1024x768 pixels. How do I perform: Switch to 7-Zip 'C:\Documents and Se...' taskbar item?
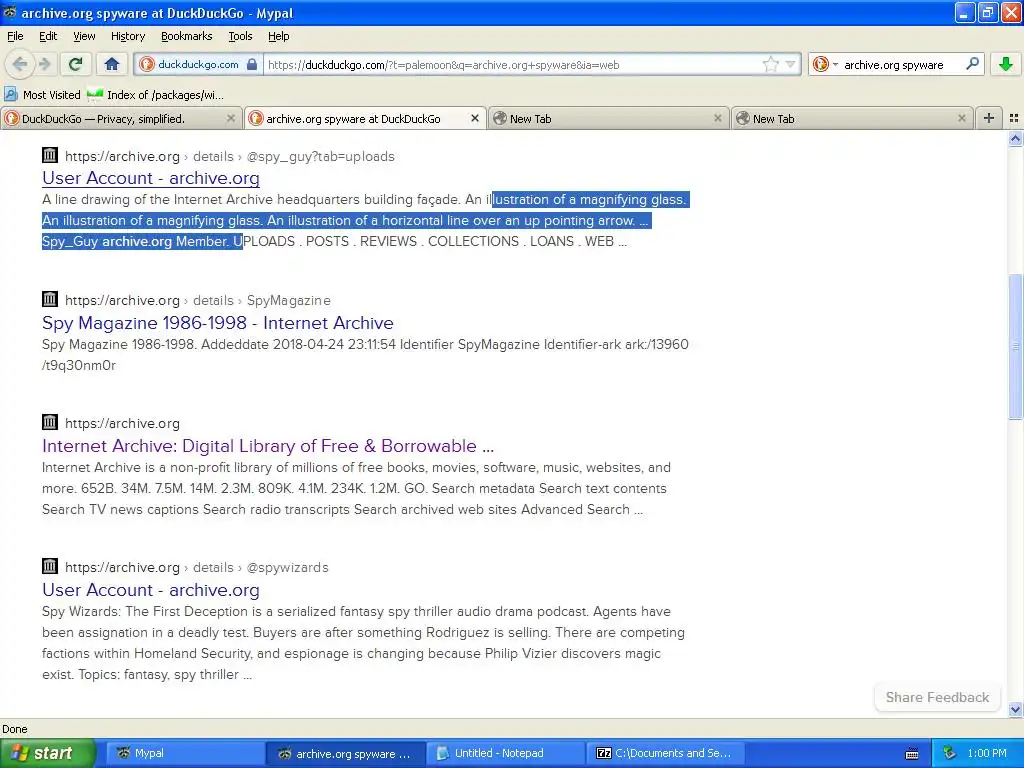[x=665, y=753]
